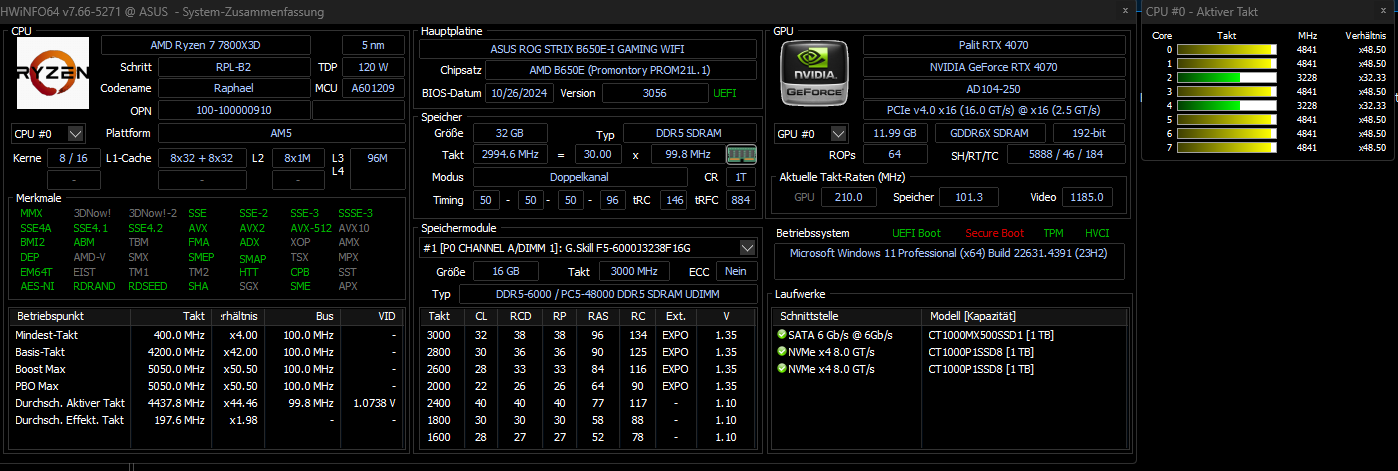Click the 2994.6 MHz memory Takt field
Screen dimensions: 1398x471
pos(507,155)
